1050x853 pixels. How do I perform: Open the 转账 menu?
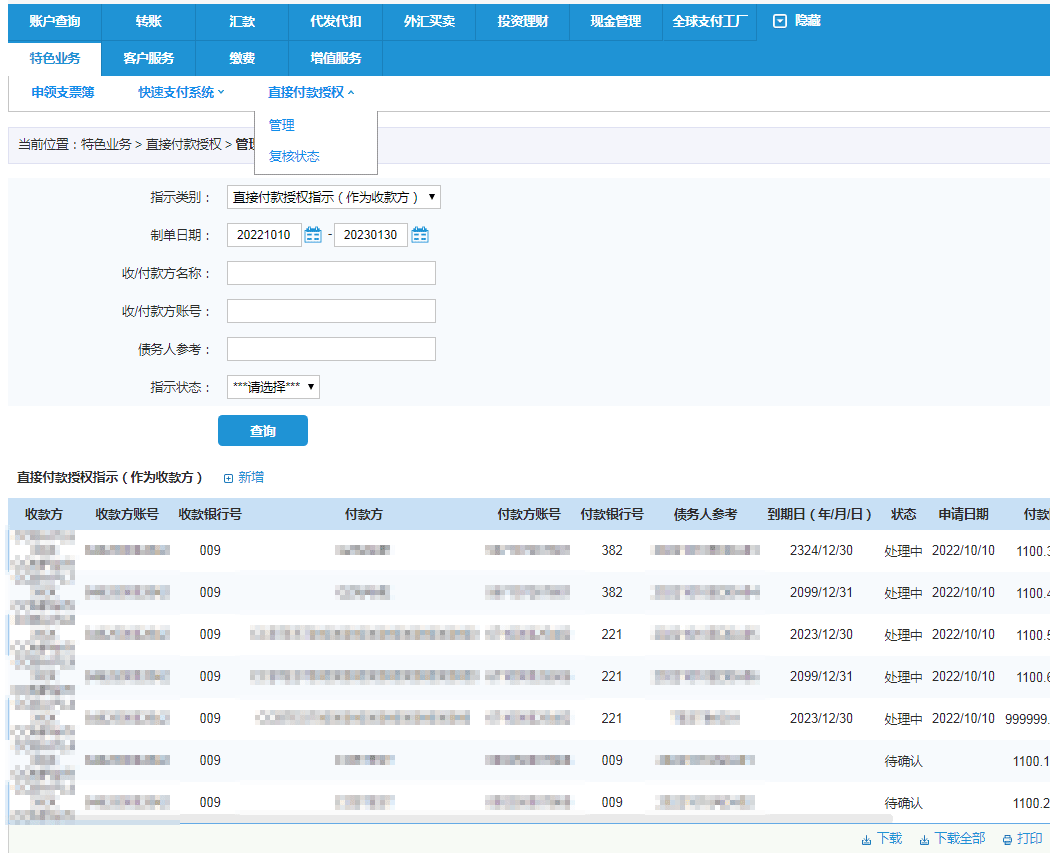coord(149,21)
